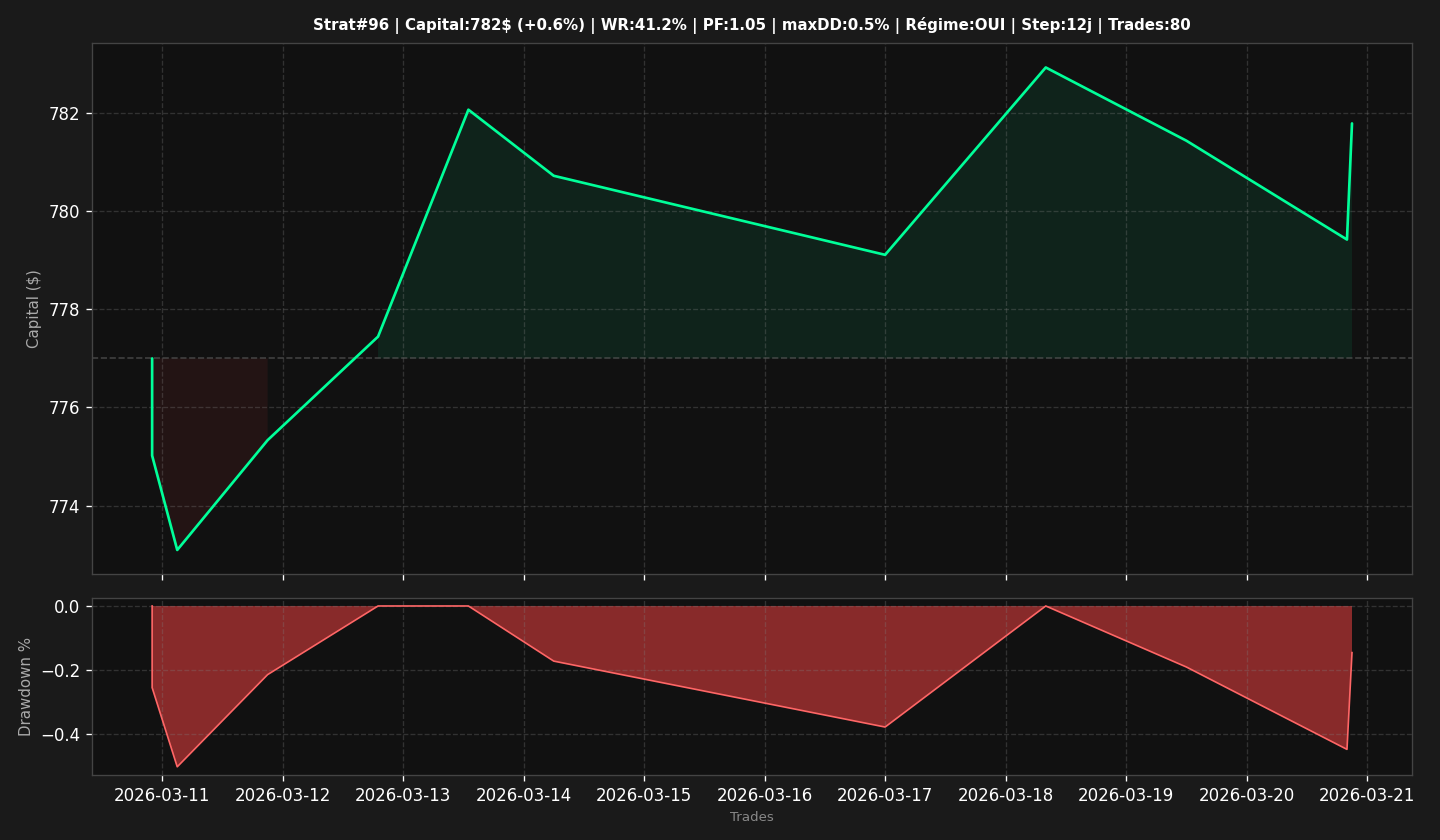Select the 2026-03-11 date tick label

pyautogui.click(x=162, y=795)
